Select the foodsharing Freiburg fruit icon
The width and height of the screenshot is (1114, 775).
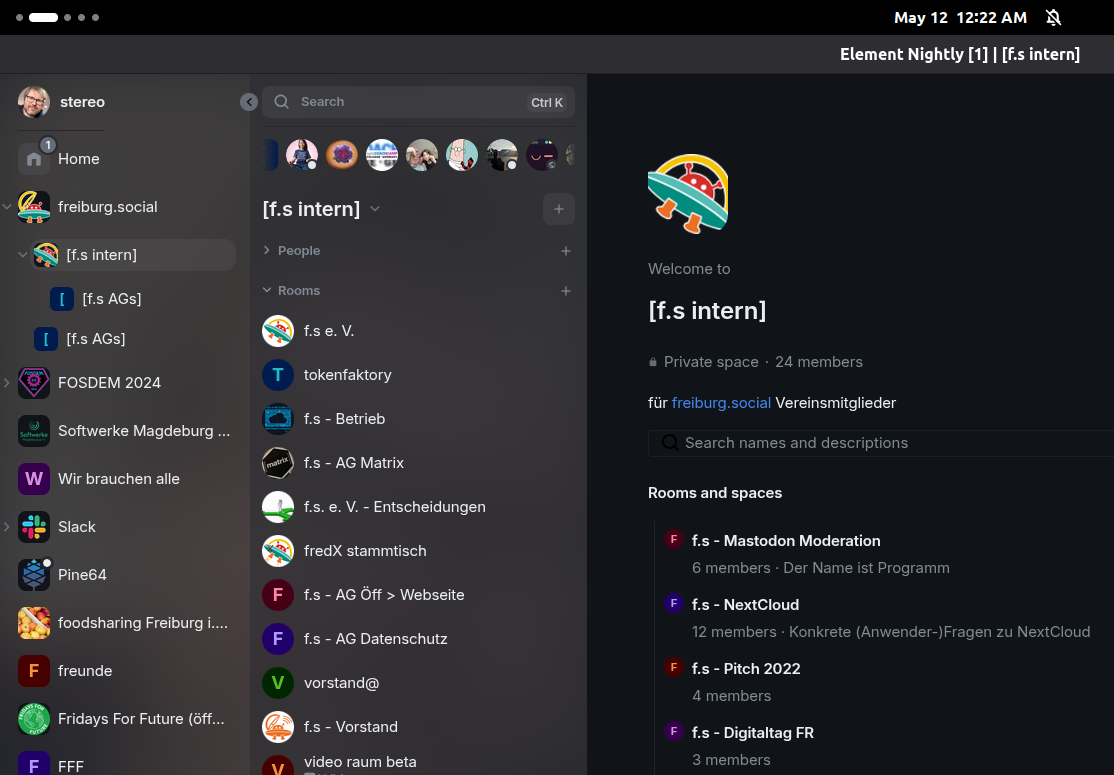point(34,623)
